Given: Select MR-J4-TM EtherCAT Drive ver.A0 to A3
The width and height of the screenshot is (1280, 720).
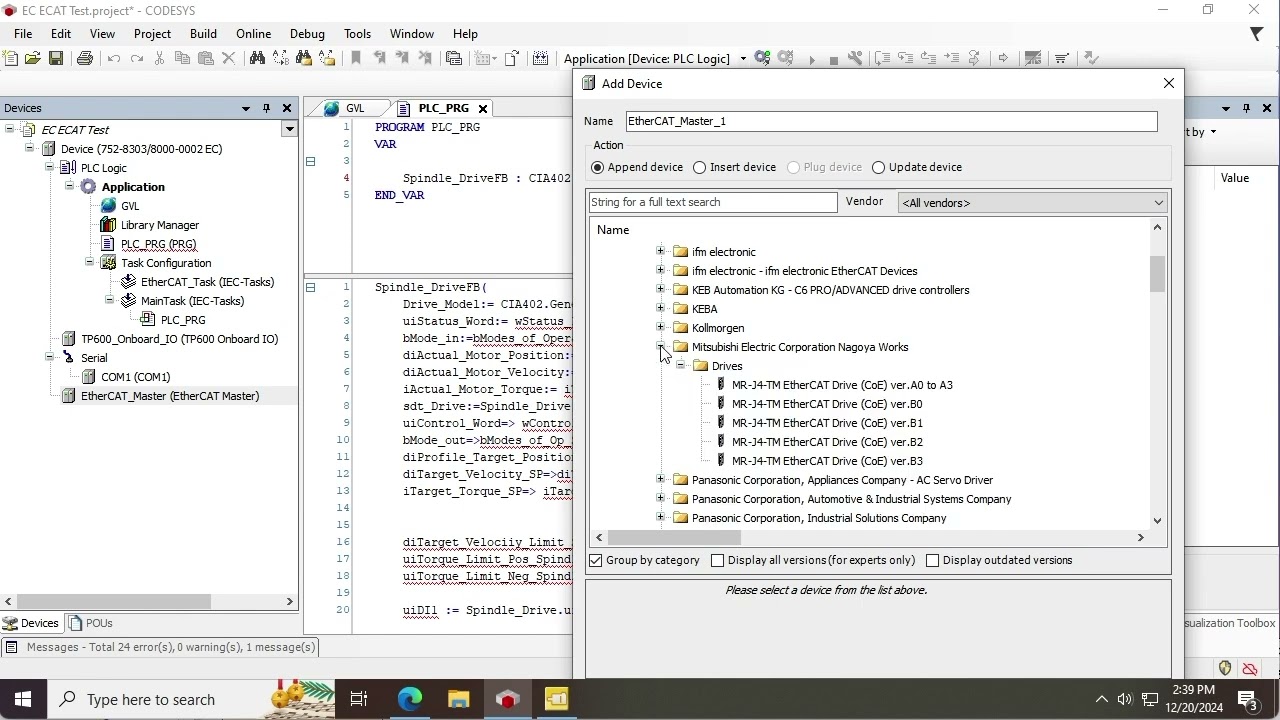Looking at the screenshot, I should pyautogui.click(x=842, y=385).
